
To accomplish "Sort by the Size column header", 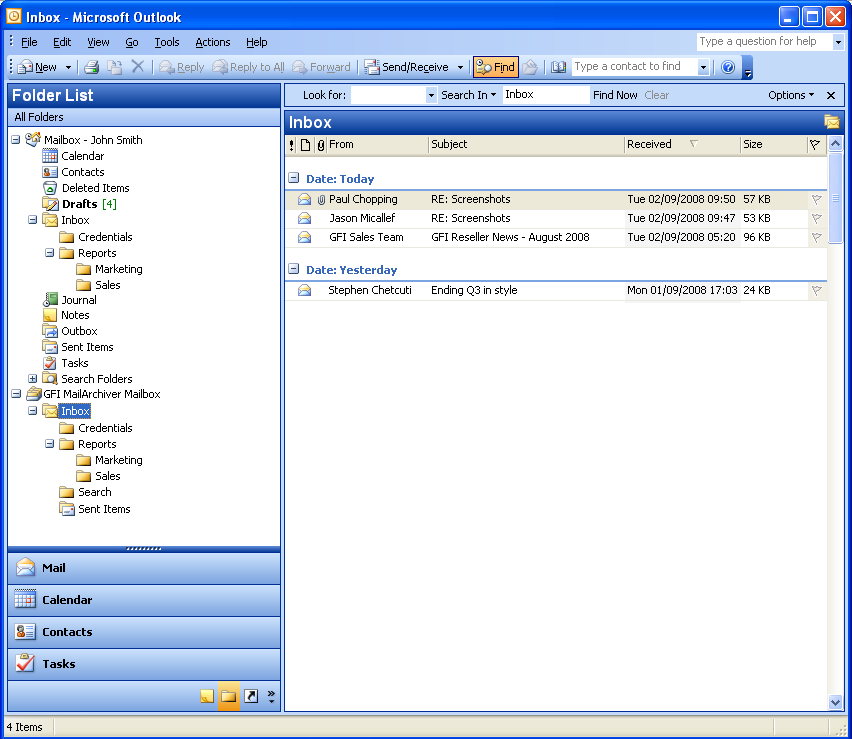I will pos(773,145).
